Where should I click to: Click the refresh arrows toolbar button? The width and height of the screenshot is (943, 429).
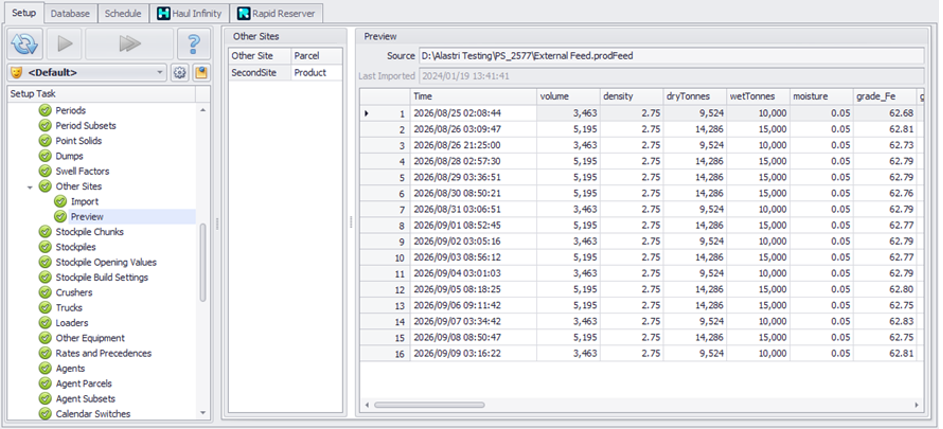point(25,43)
